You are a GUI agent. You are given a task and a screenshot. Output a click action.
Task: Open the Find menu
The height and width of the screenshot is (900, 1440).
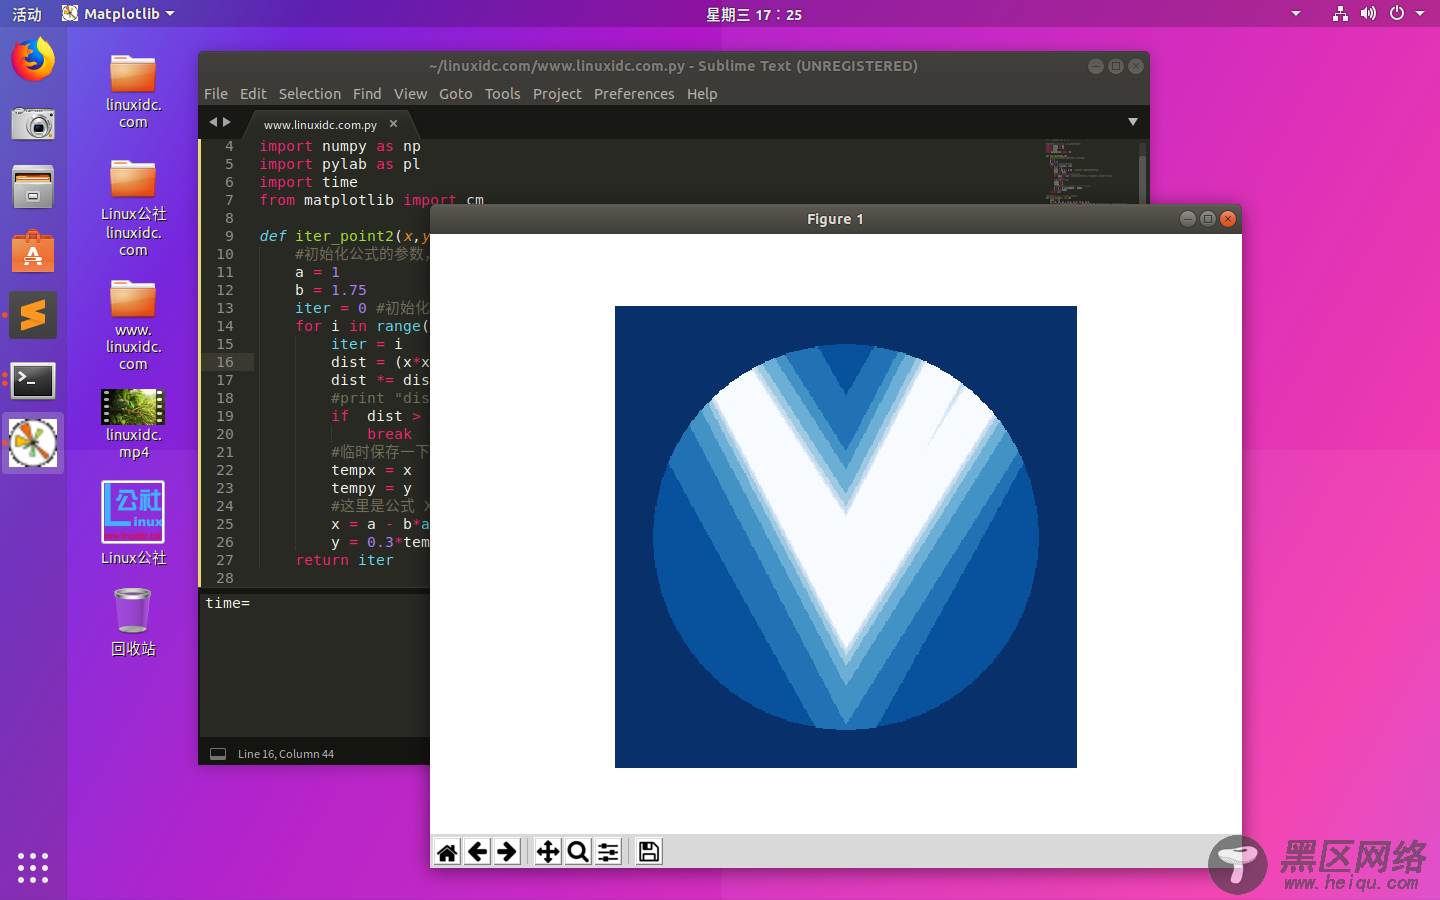pos(367,94)
